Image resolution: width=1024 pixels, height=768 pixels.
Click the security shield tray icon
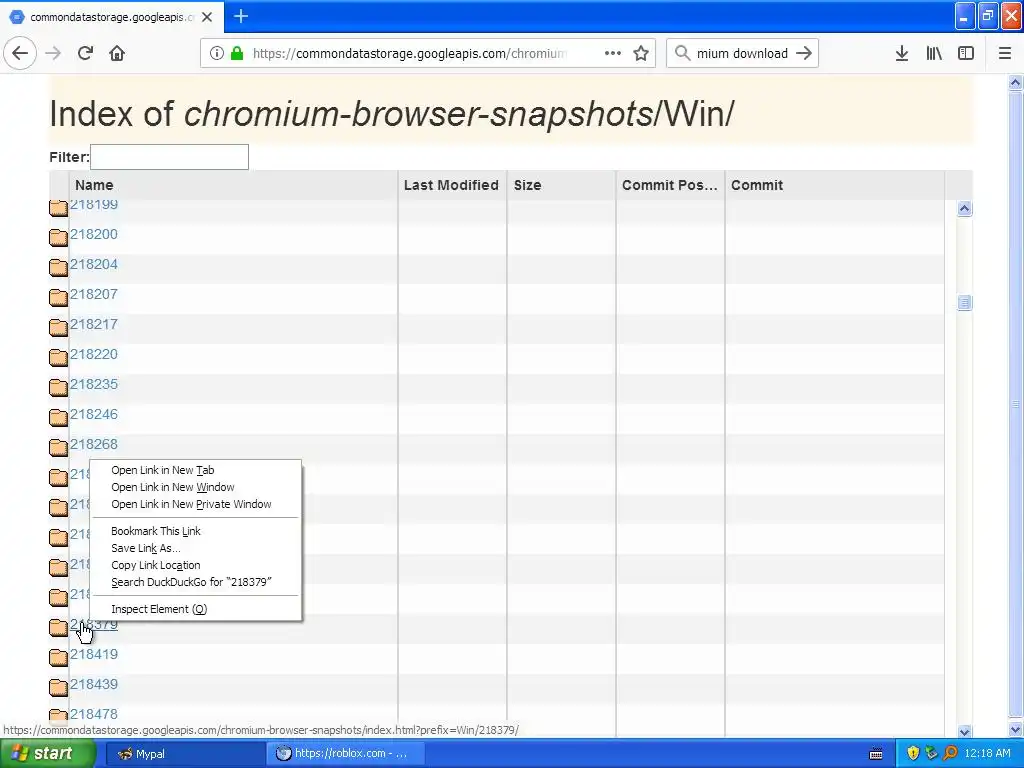(913, 753)
